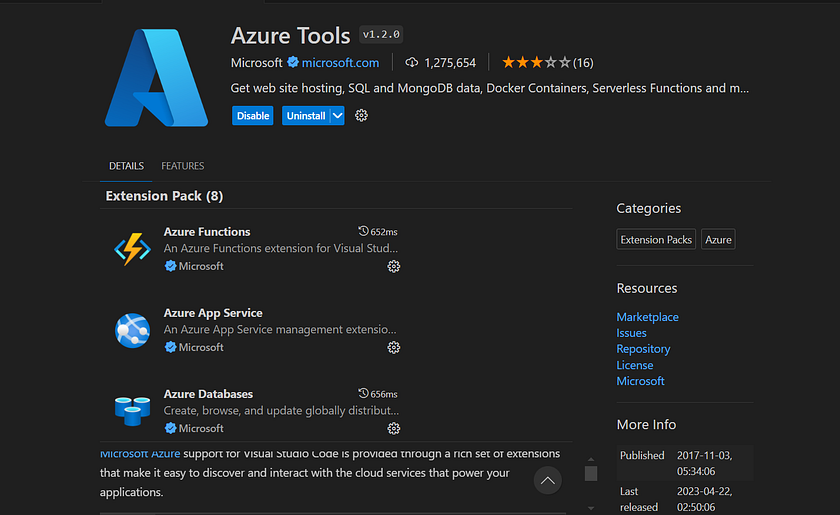Uninstall the Azure Tools extension
This screenshot has width=840, height=515.
coord(305,116)
